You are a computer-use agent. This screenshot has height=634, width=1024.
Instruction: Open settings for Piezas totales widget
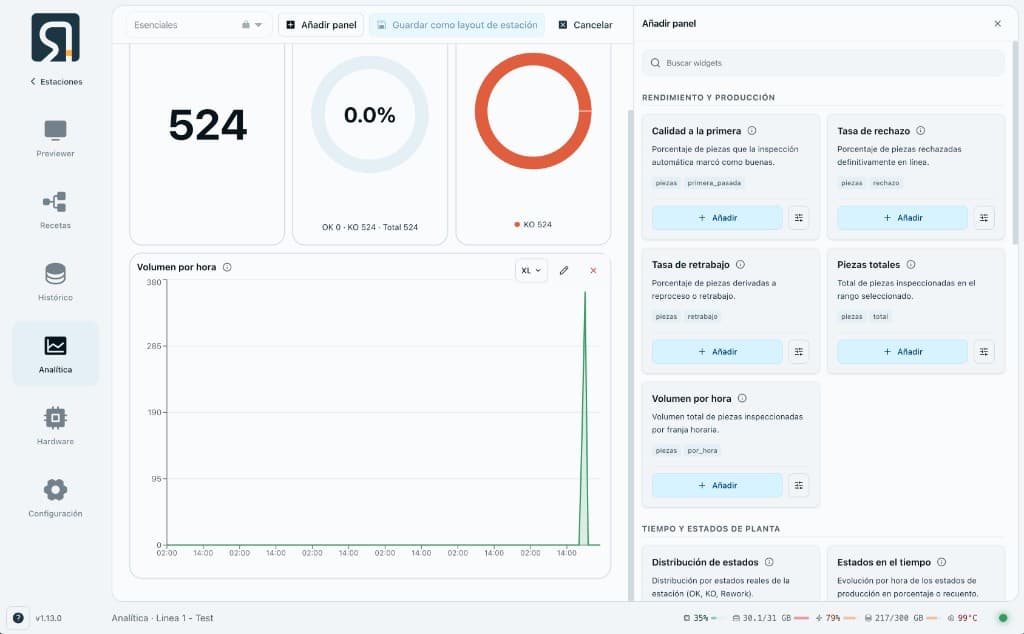pos(984,351)
